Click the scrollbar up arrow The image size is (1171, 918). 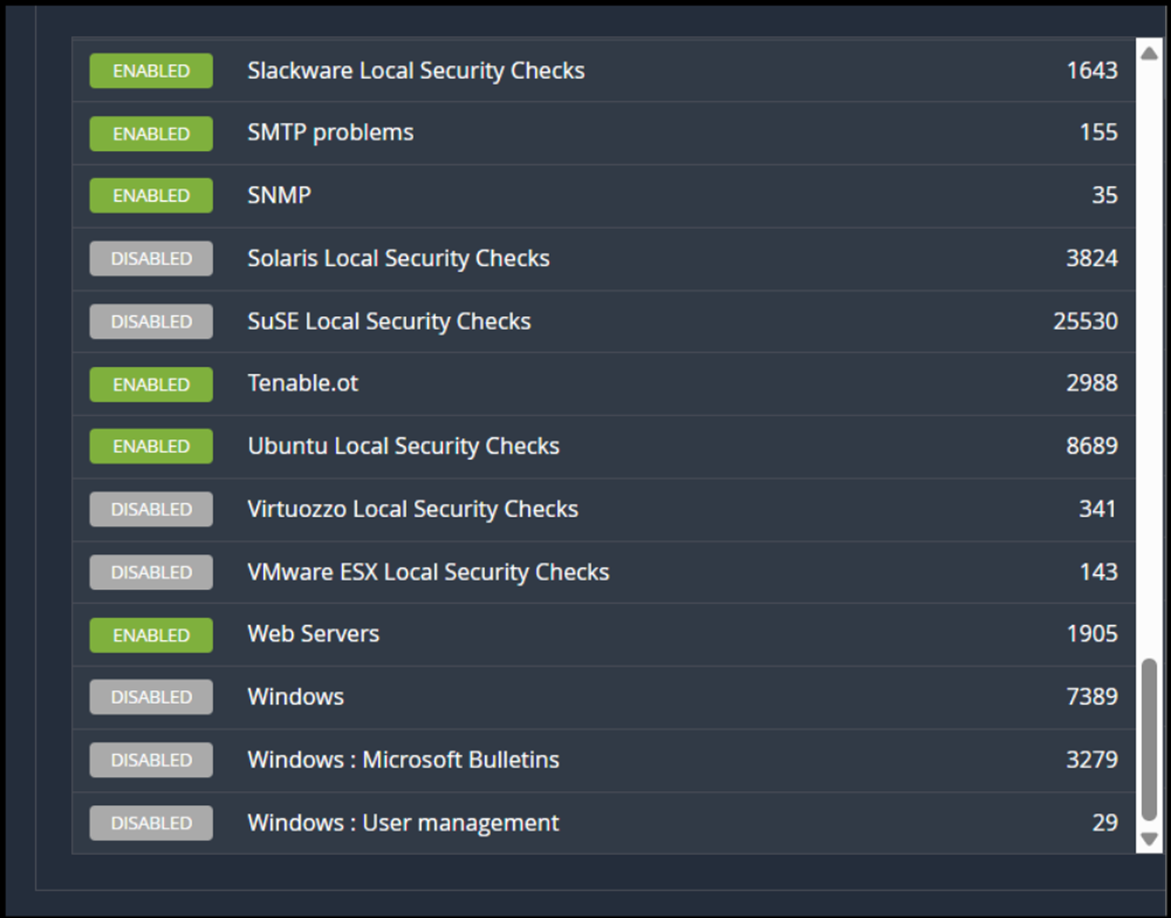coord(1149,53)
